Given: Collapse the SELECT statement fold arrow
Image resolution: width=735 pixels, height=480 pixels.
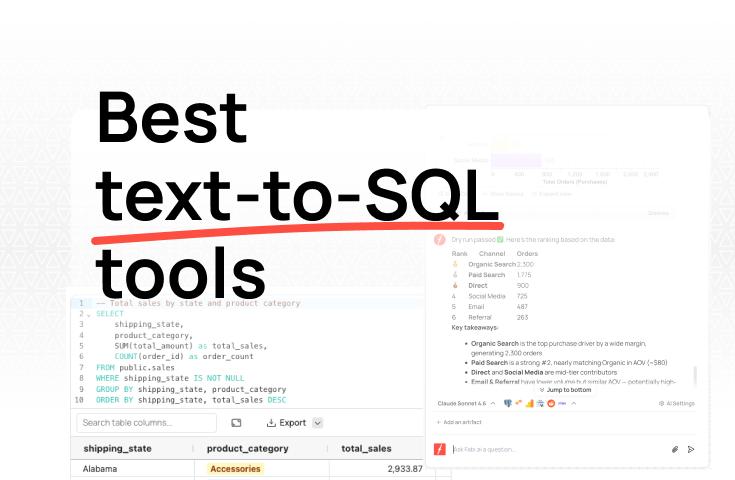Looking at the screenshot, I should (x=89, y=315).
